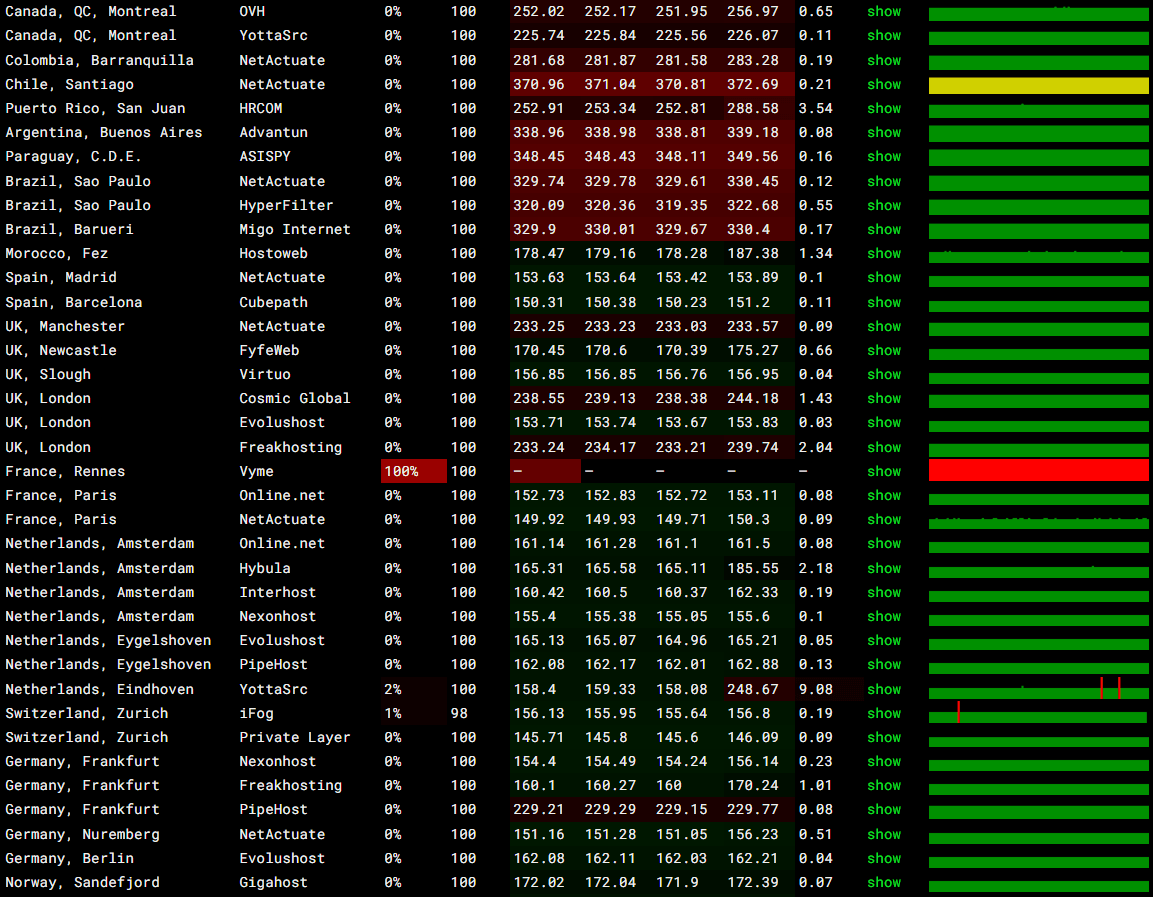Click show link for Canada Montreal OVH row
The height and width of the screenshot is (897, 1153).
[x=883, y=12]
